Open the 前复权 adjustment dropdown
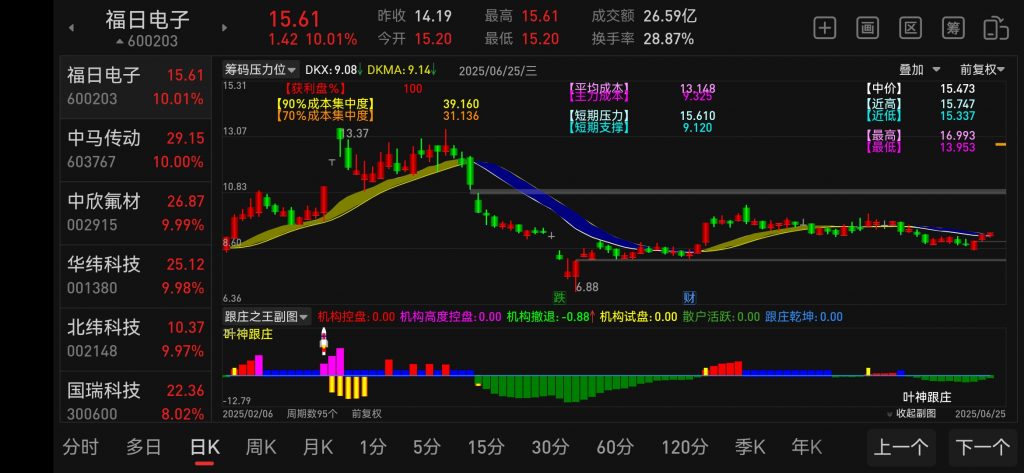1024x473 pixels. 982,70
